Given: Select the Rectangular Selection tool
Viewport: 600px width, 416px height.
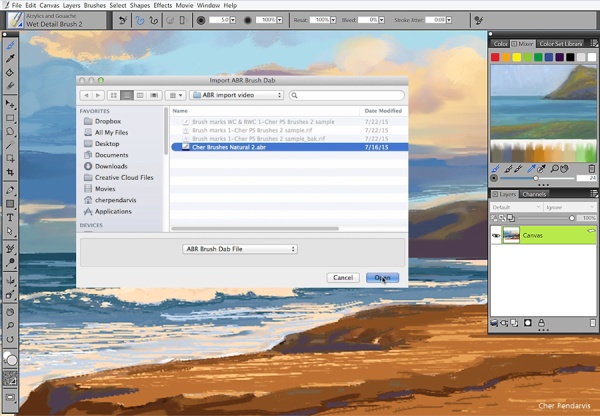Looking at the screenshot, I should (x=10, y=118).
